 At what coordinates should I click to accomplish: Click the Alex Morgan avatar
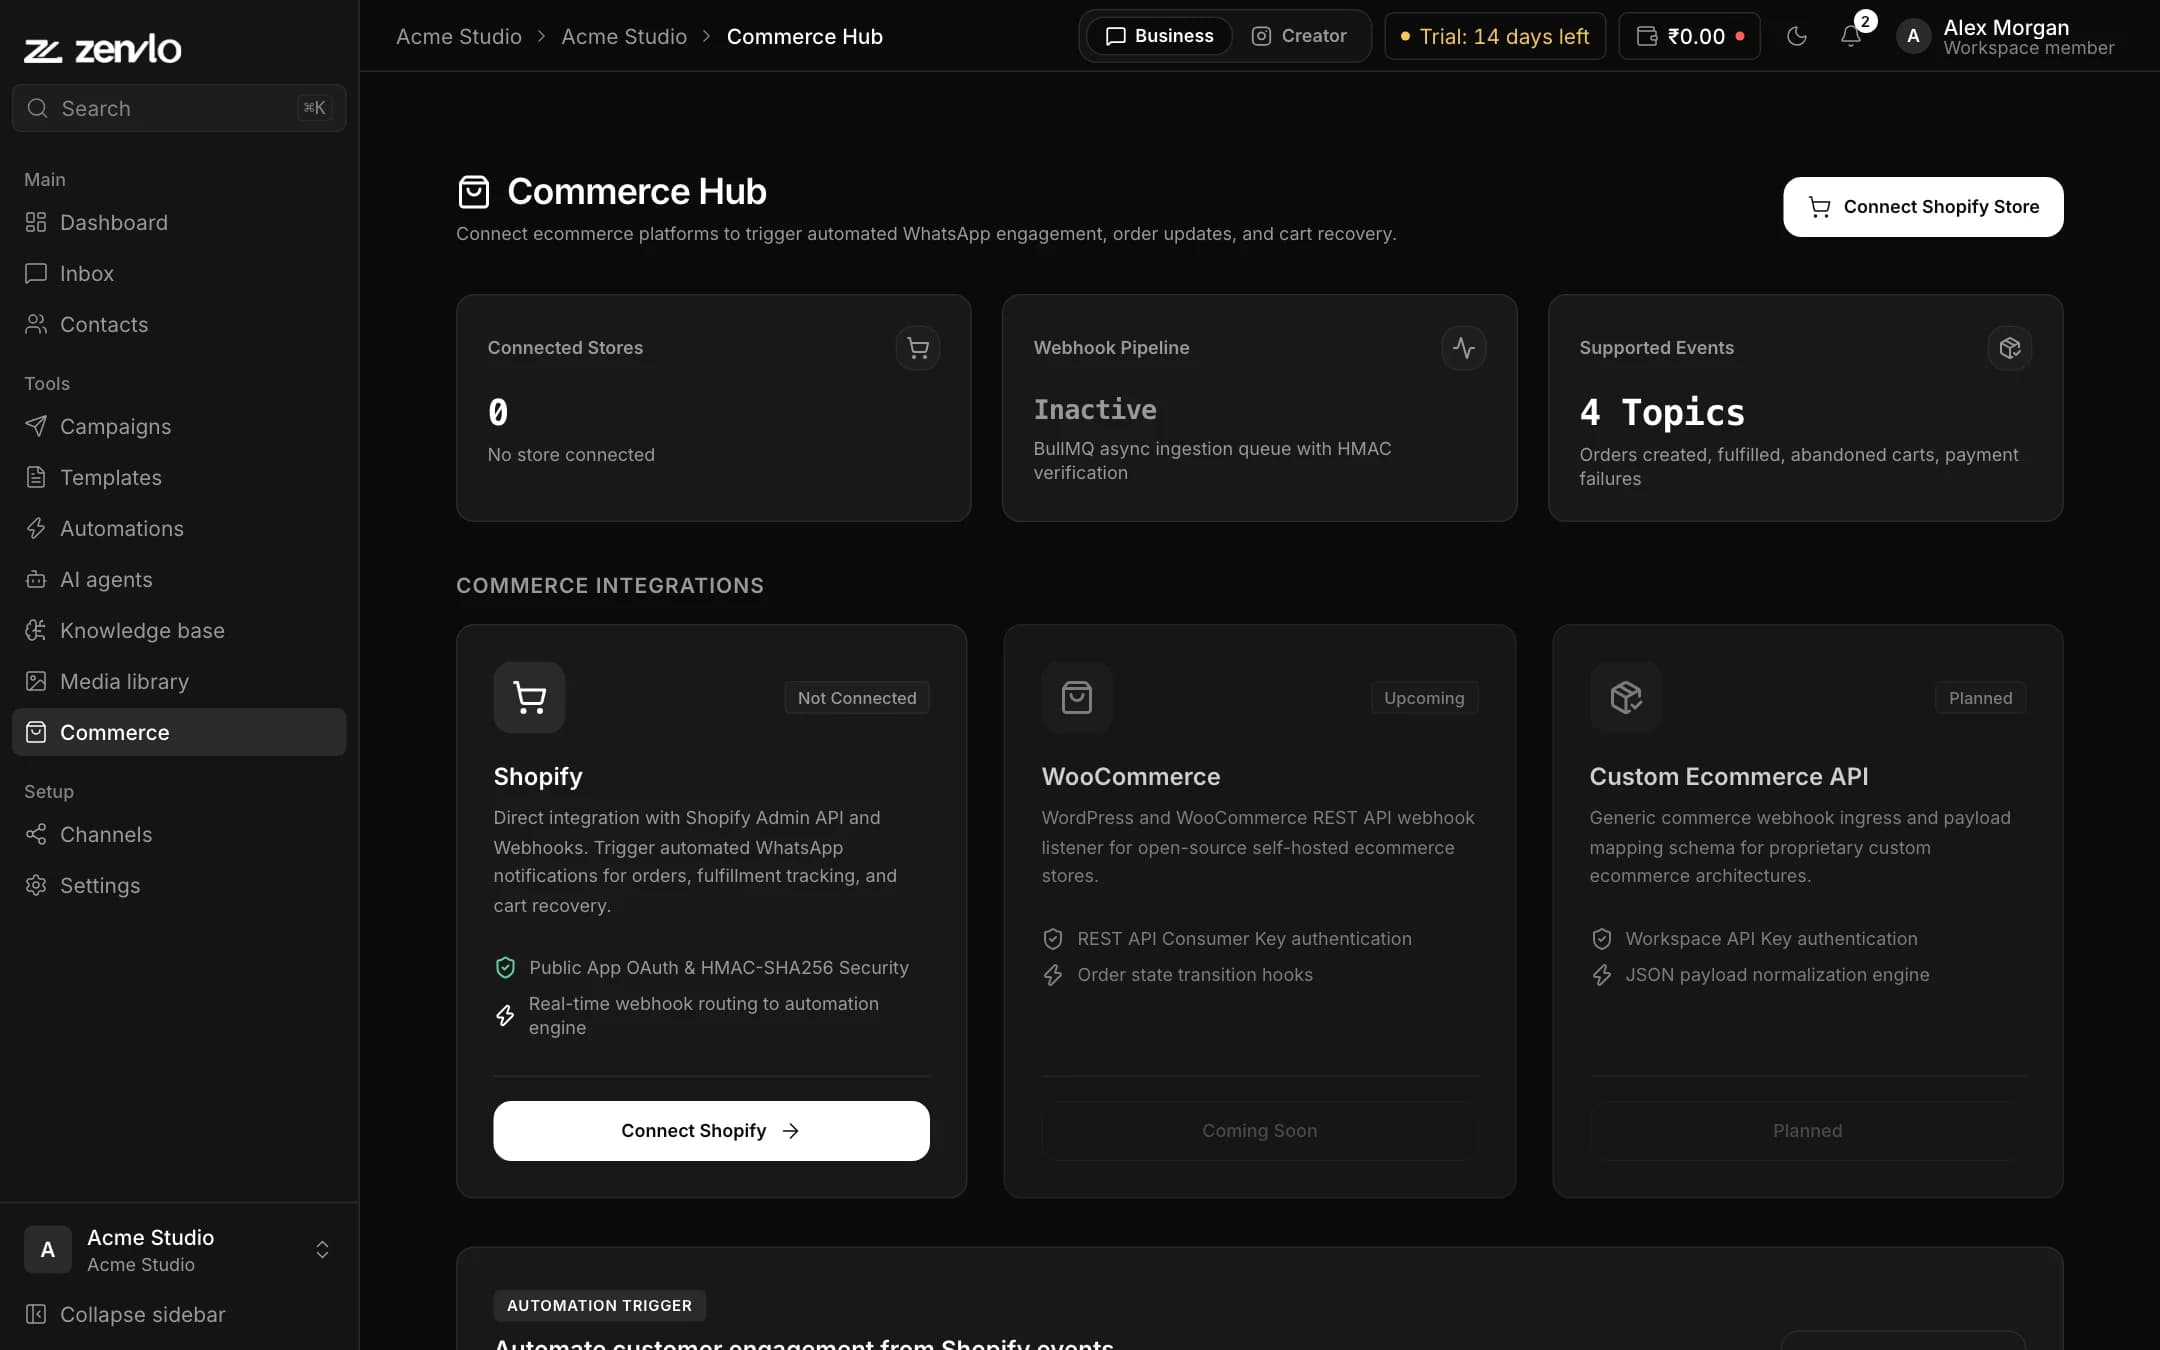[1913, 36]
